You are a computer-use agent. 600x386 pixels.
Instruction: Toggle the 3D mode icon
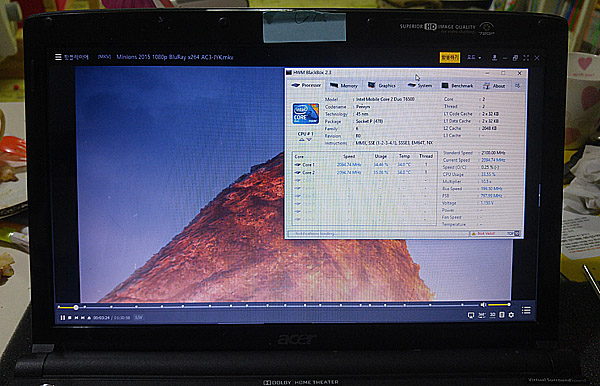point(492,315)
